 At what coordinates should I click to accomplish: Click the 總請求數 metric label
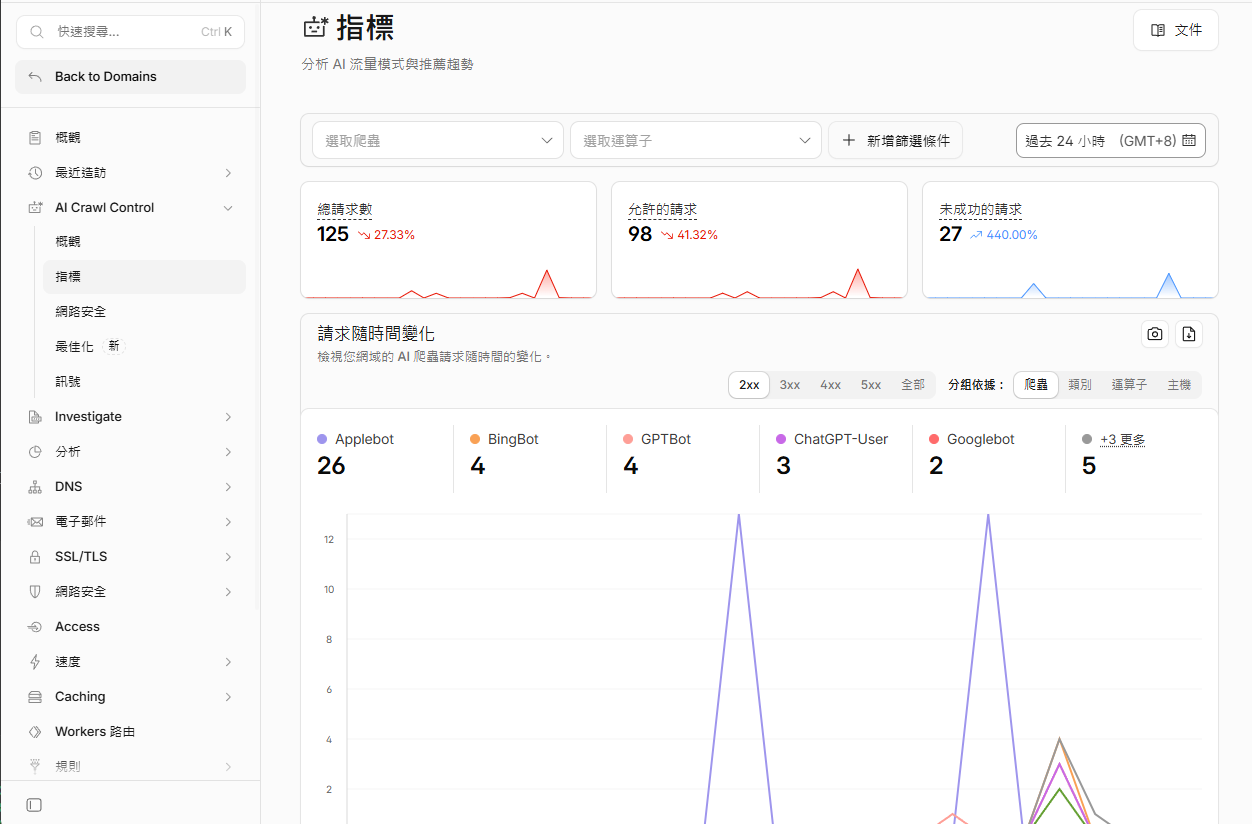pyautogui.click(x=345, y=210)
